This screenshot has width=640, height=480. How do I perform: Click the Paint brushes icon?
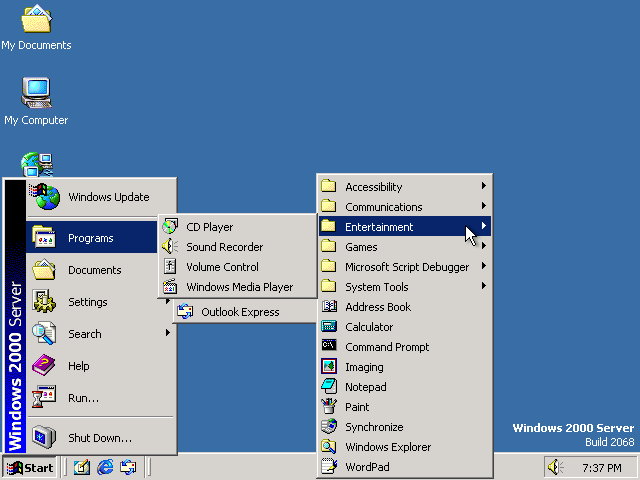(x=329, y=406)
